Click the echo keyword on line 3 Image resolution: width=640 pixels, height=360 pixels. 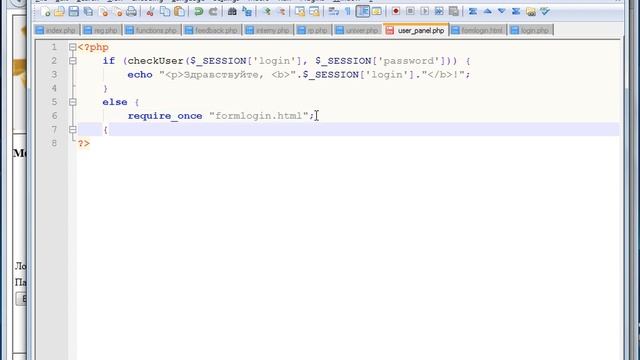140,75
